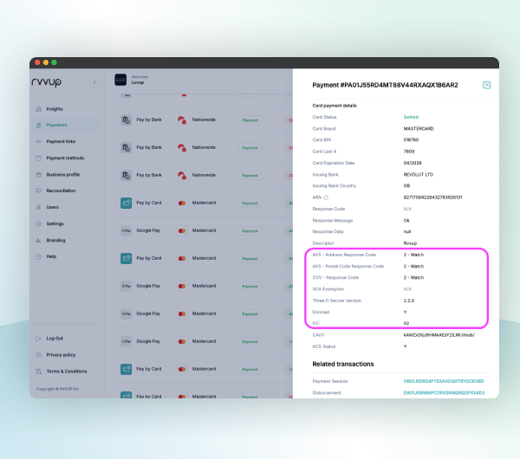Click the Related transactions heading
Screen dimensions: 520x459
tap(343, 364)
